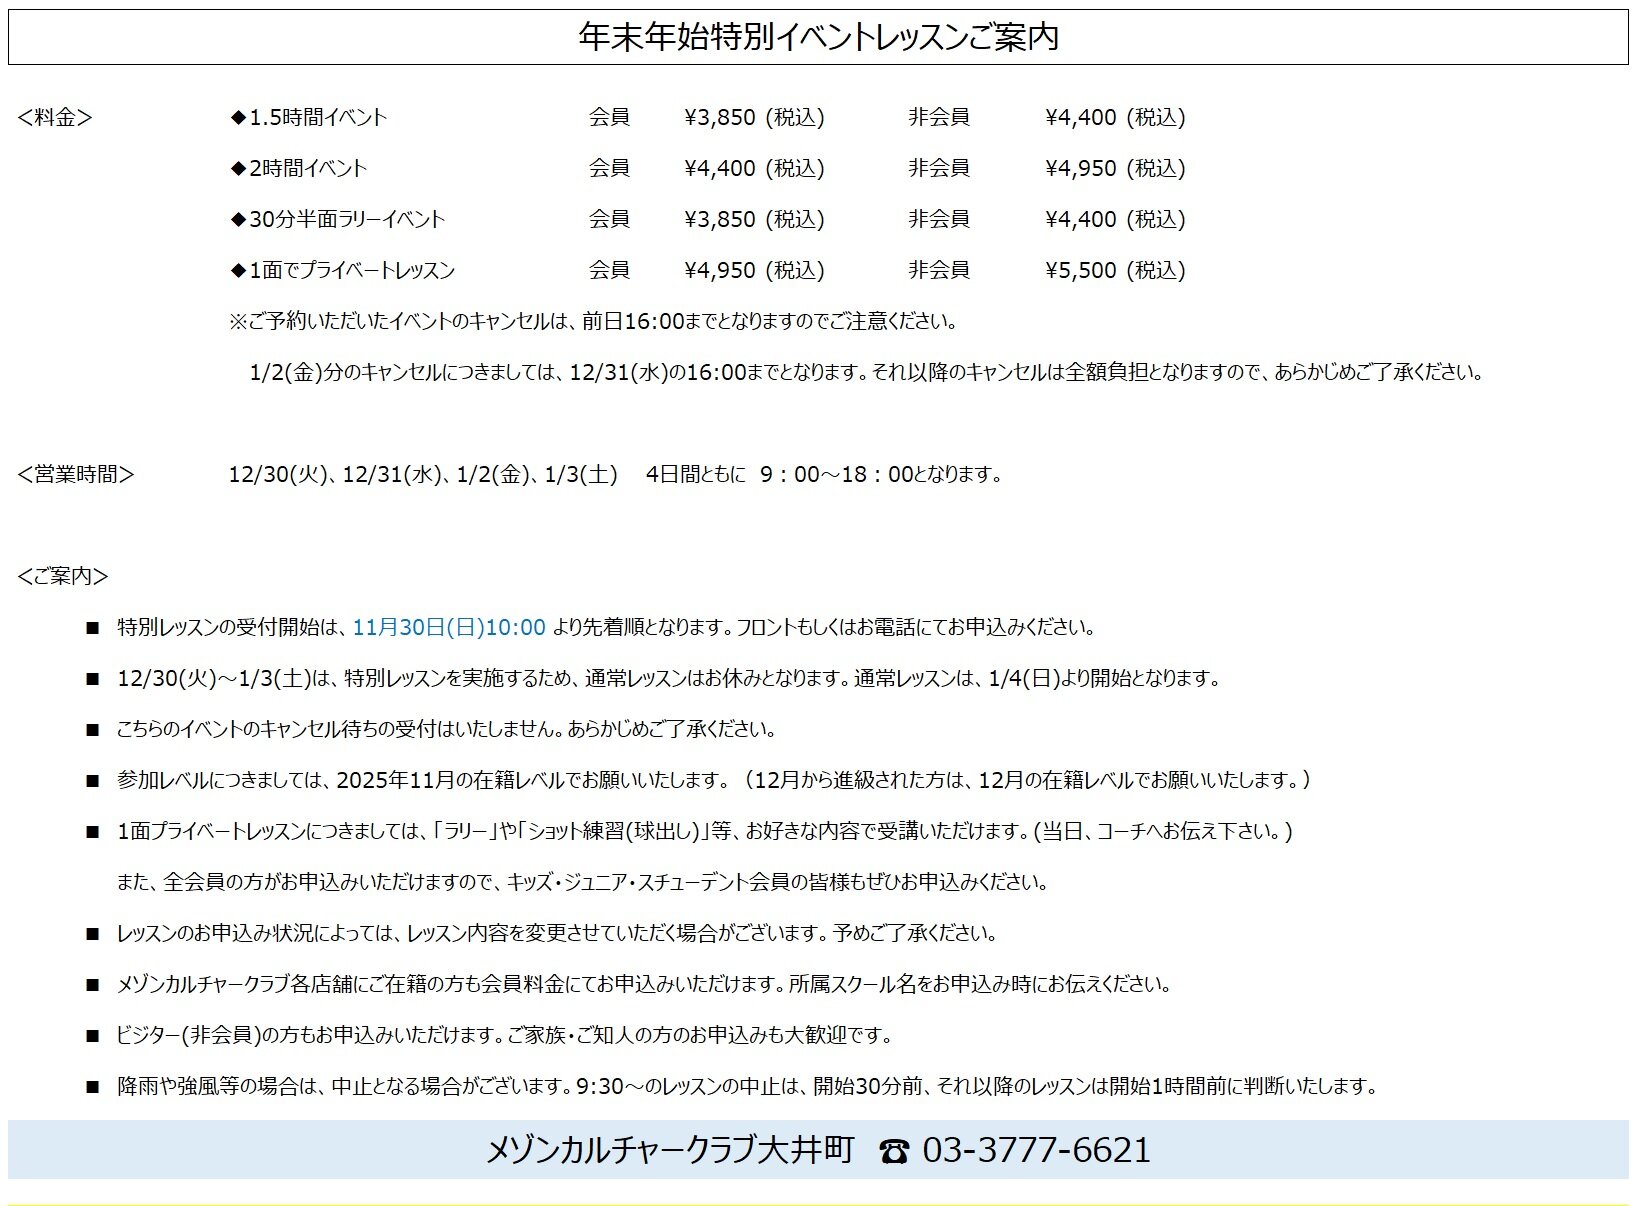The height and width of the screenshot is (1206, 1637).
Task: Select the diamond bullet before 1面でプライベートレッスン
Action: point(238,270)
